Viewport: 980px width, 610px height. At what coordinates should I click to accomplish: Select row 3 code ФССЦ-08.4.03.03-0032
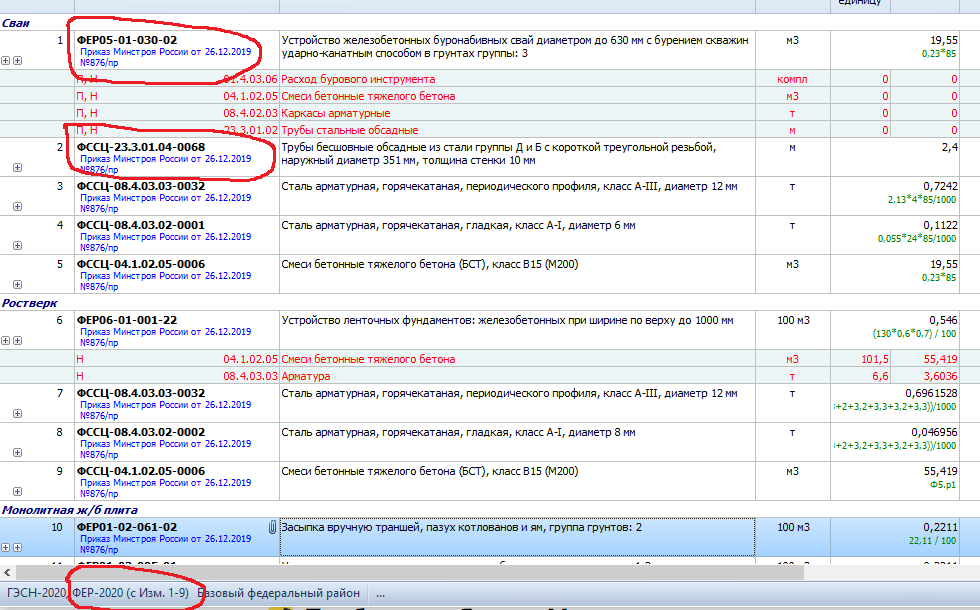point(141,186)
